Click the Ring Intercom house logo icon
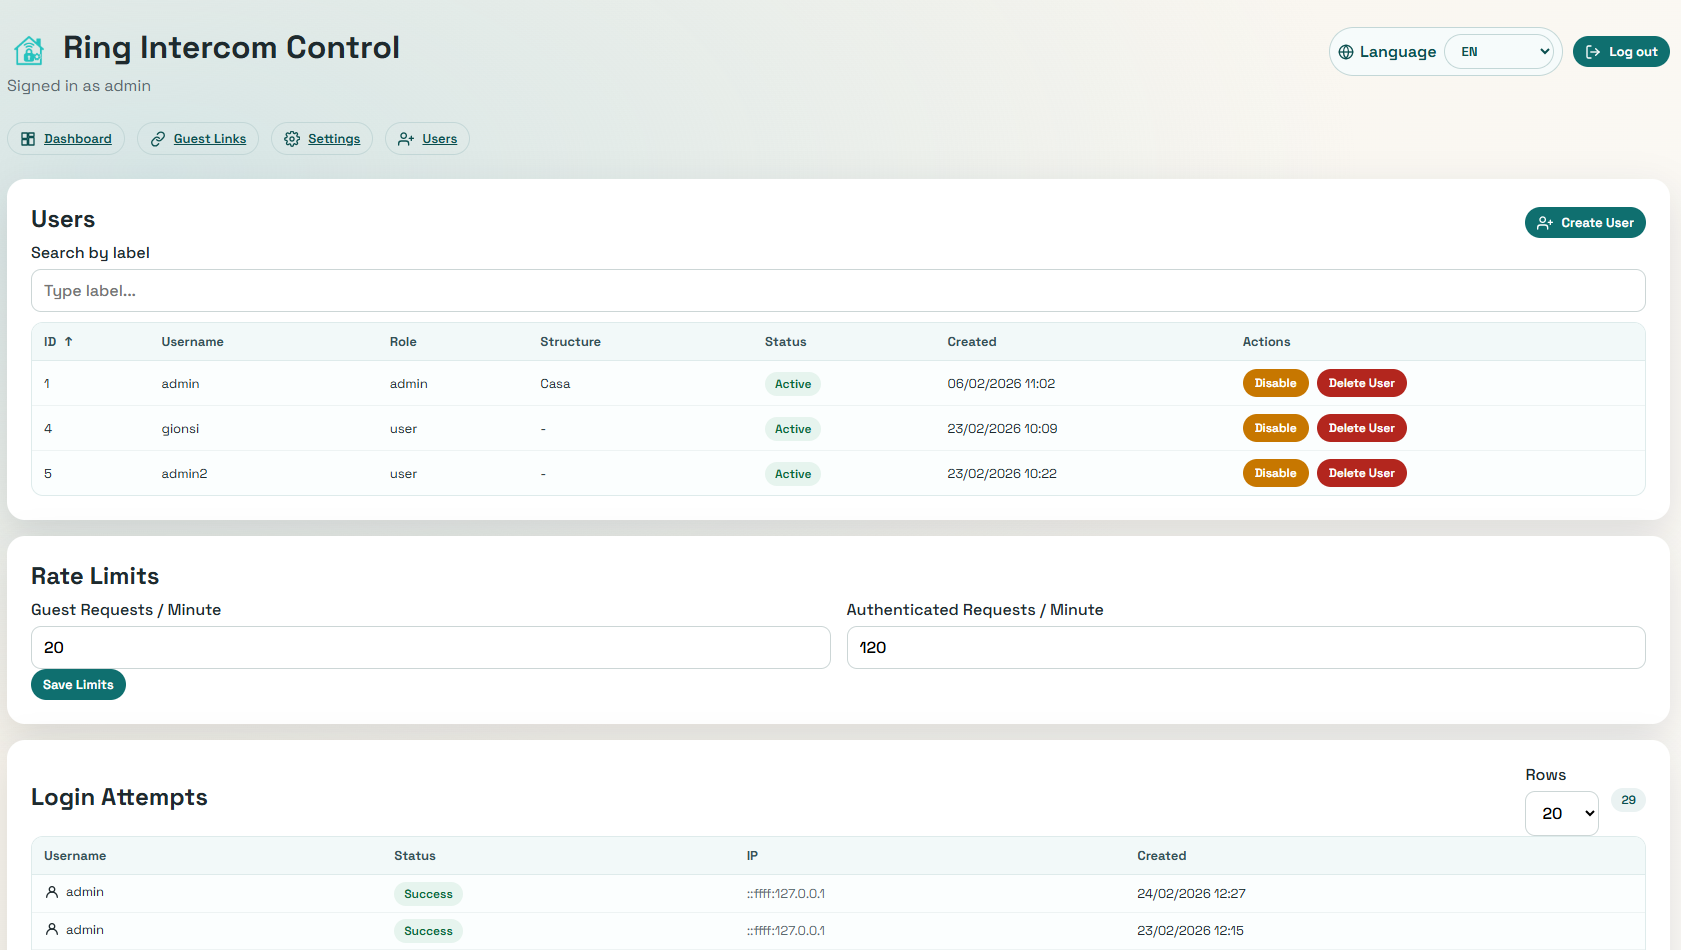This screenshot has height=950, width=1681. [x=28, y=48]
